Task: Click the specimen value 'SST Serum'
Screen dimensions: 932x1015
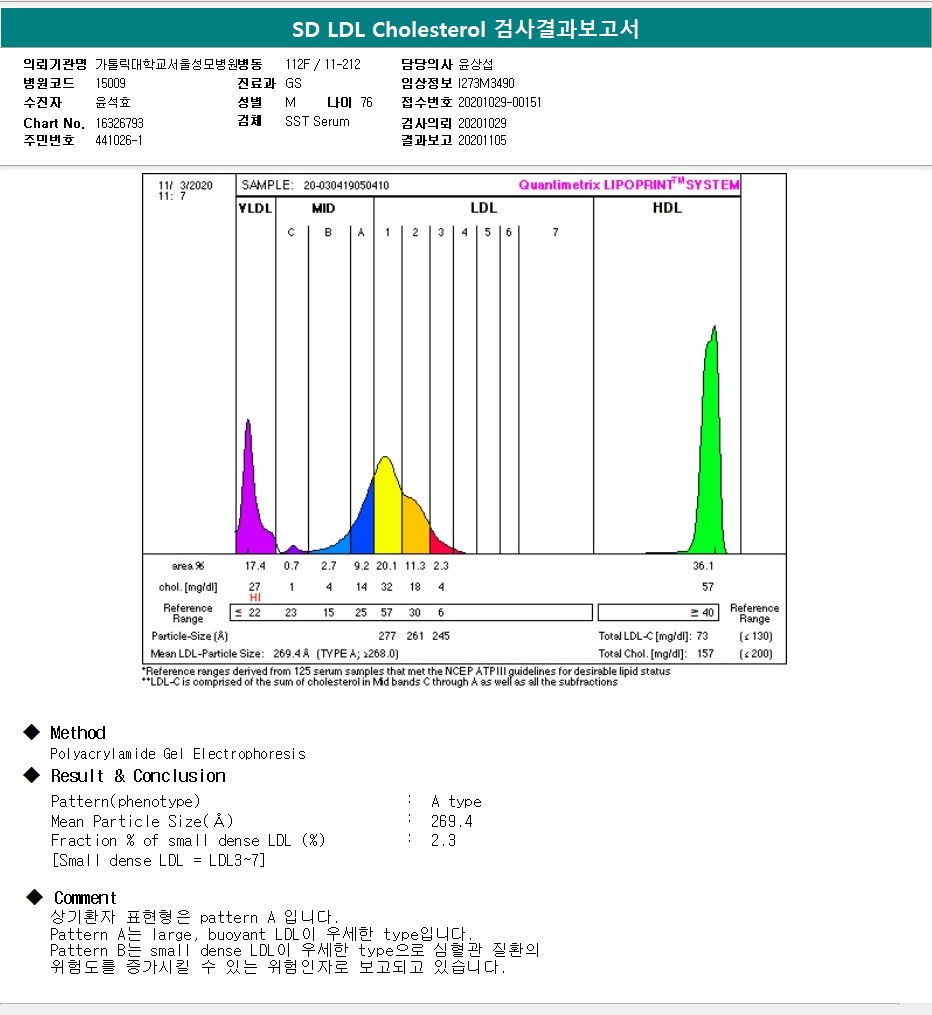Action: click(x=317, y=121)
